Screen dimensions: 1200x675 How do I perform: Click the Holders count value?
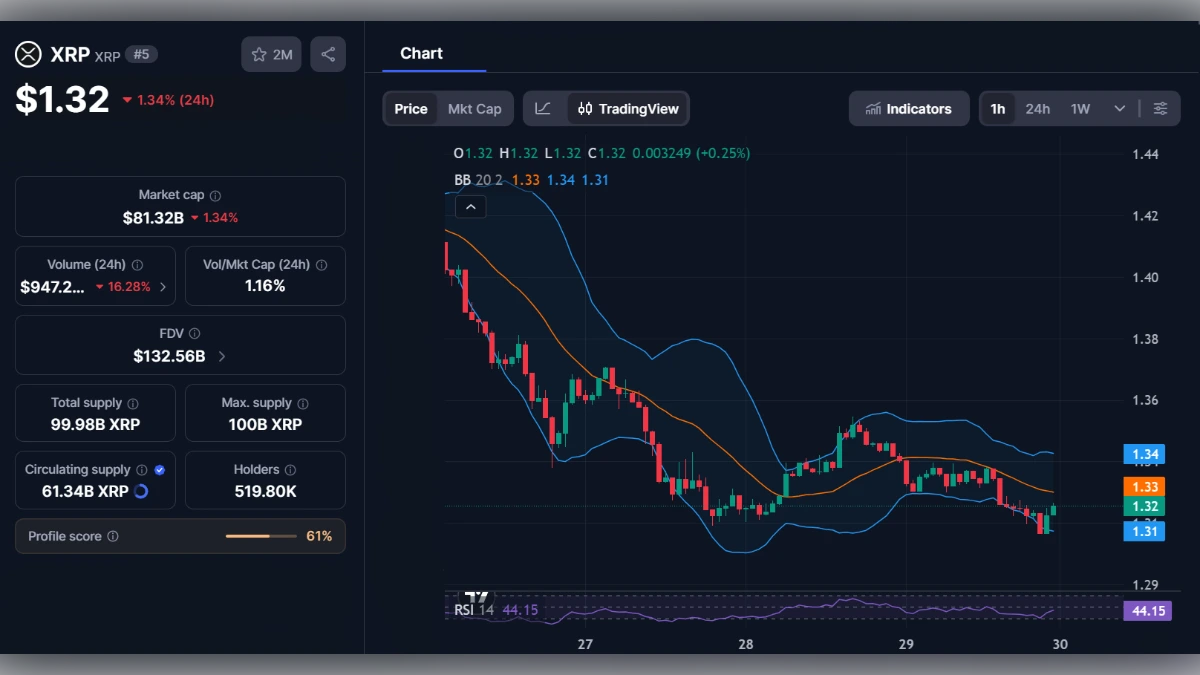(264, 490)
